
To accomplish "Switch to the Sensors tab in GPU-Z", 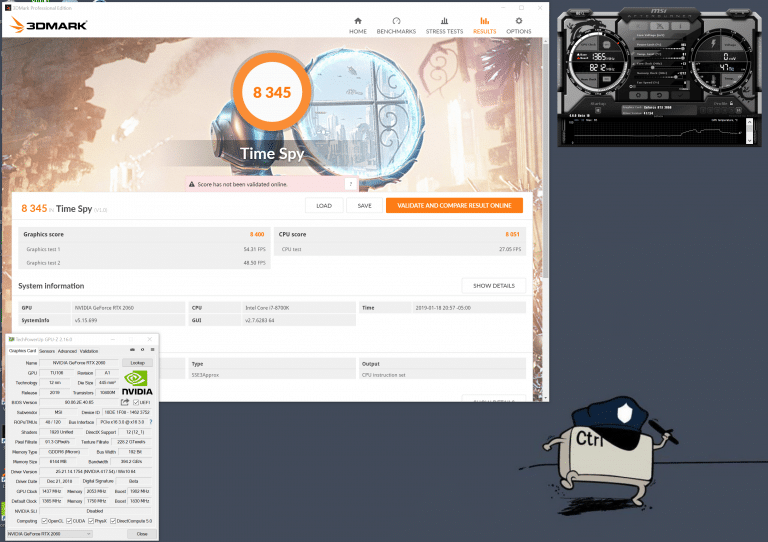I will pyautogui.click(x=47, y=351).
